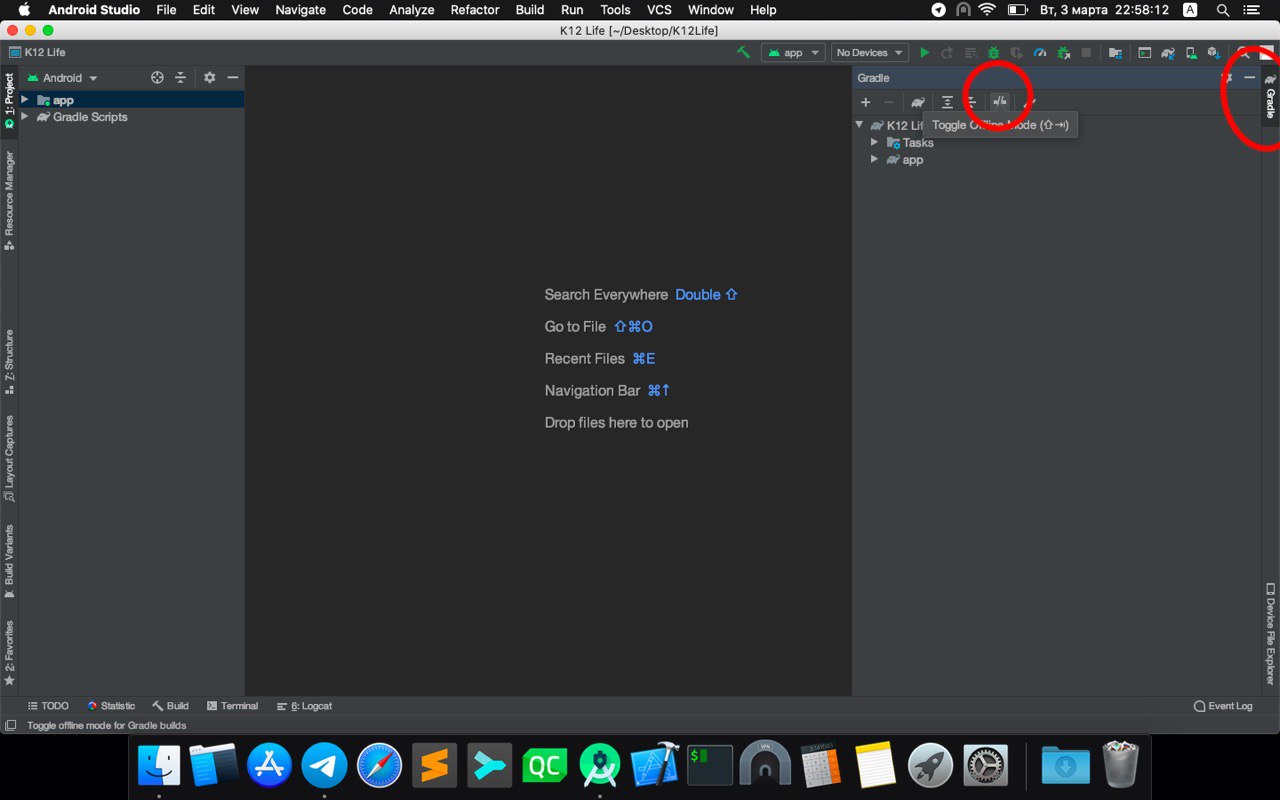Open Layout Captures side tab
The height and width of the screenshot is (800, 1280).
pos(9,459)
